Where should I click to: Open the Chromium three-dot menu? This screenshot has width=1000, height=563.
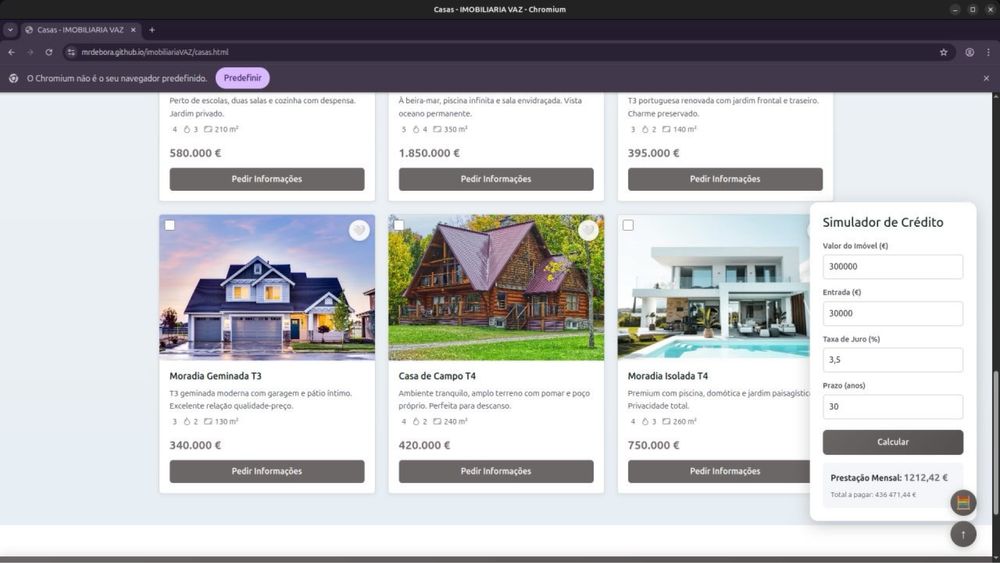coord(988,52)
